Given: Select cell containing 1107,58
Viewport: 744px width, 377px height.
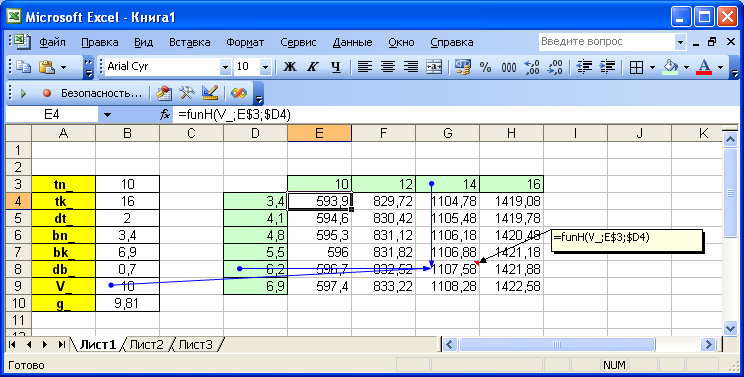Looking at the screenshot, I should (x=447, y=269).
